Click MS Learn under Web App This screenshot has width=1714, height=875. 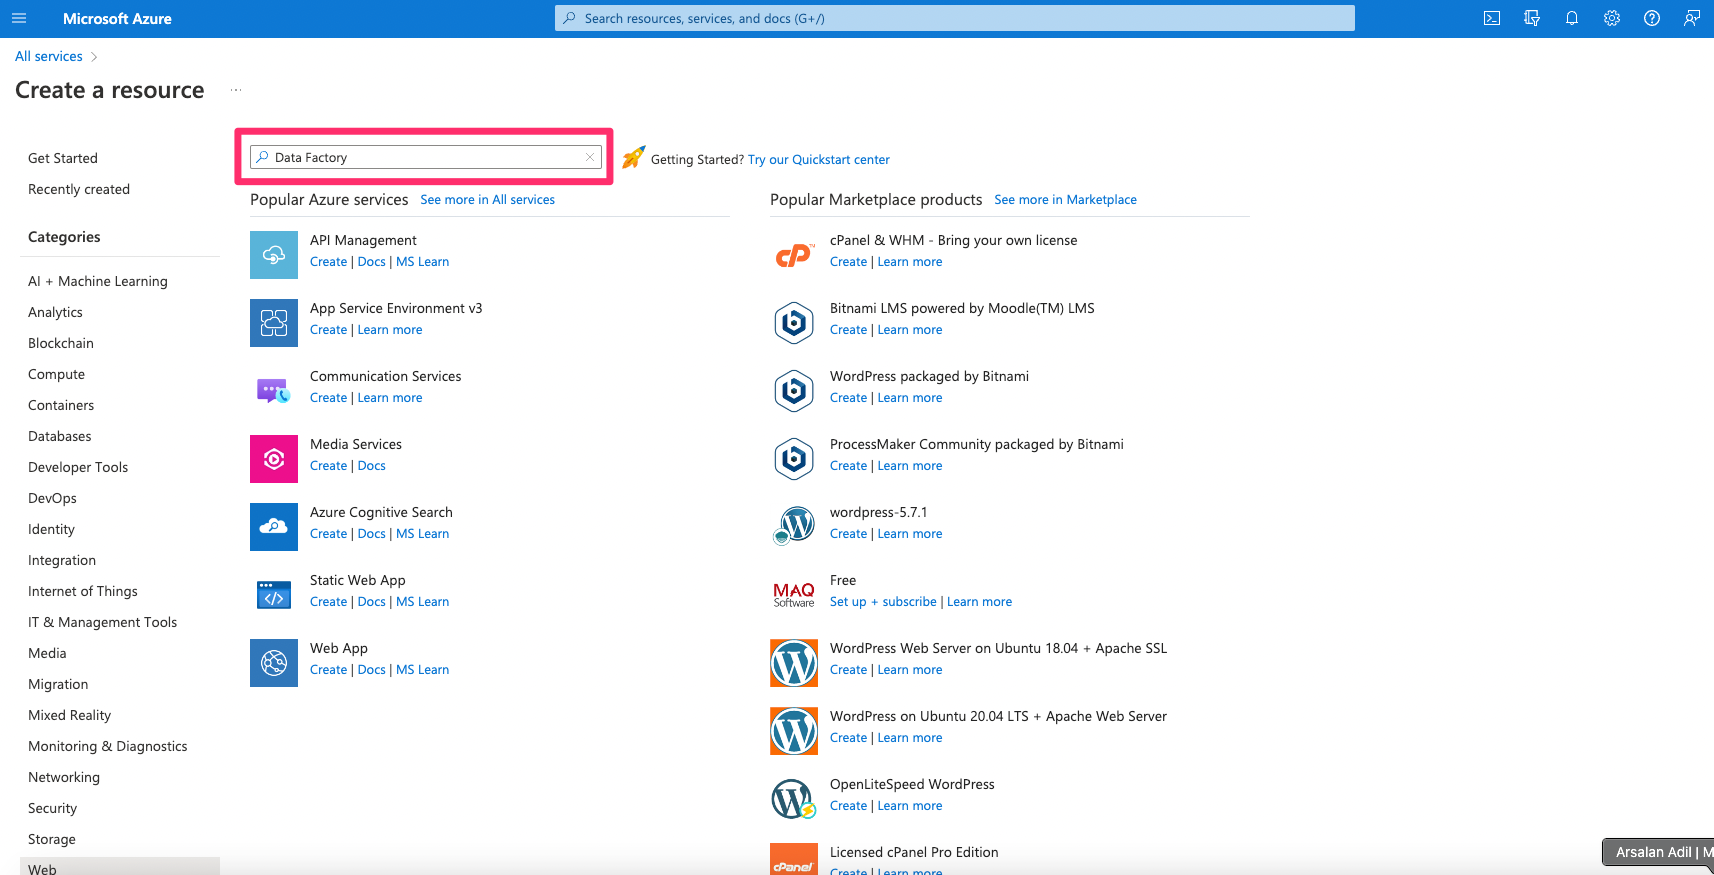(x=422, y=669)
